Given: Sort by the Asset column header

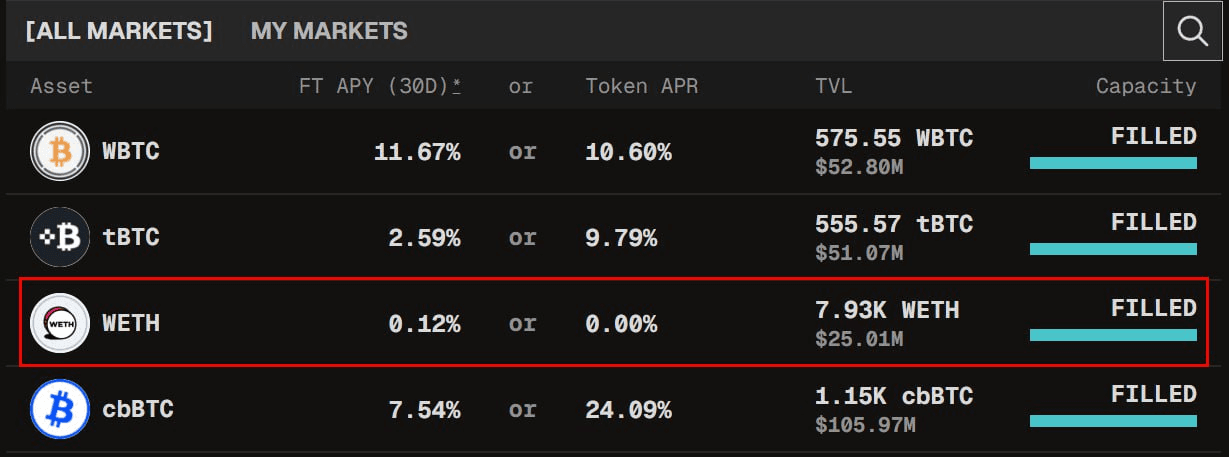Looking at the screenshot, I should (x=61, y=86).
